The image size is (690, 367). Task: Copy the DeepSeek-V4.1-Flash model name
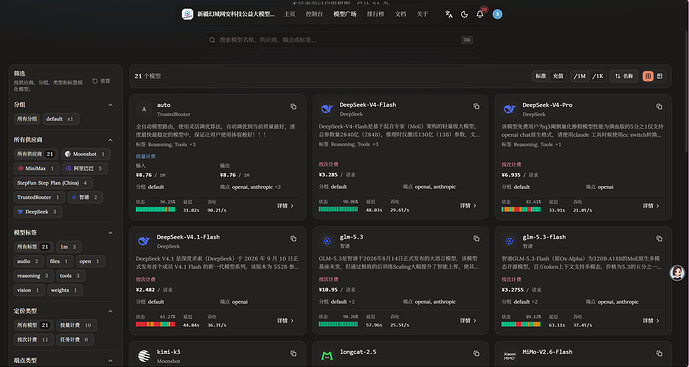(x=293, y=239)
